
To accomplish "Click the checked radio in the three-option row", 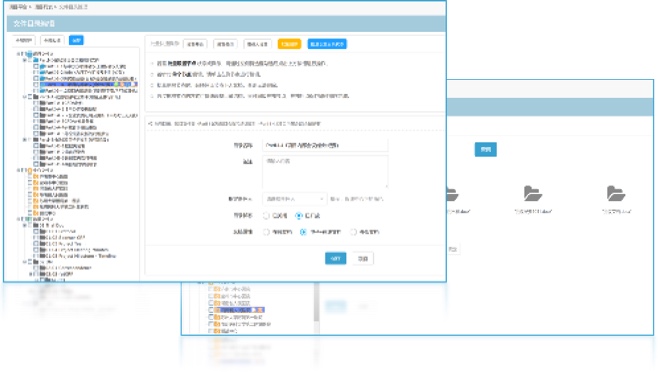I will tap(303, 232).
